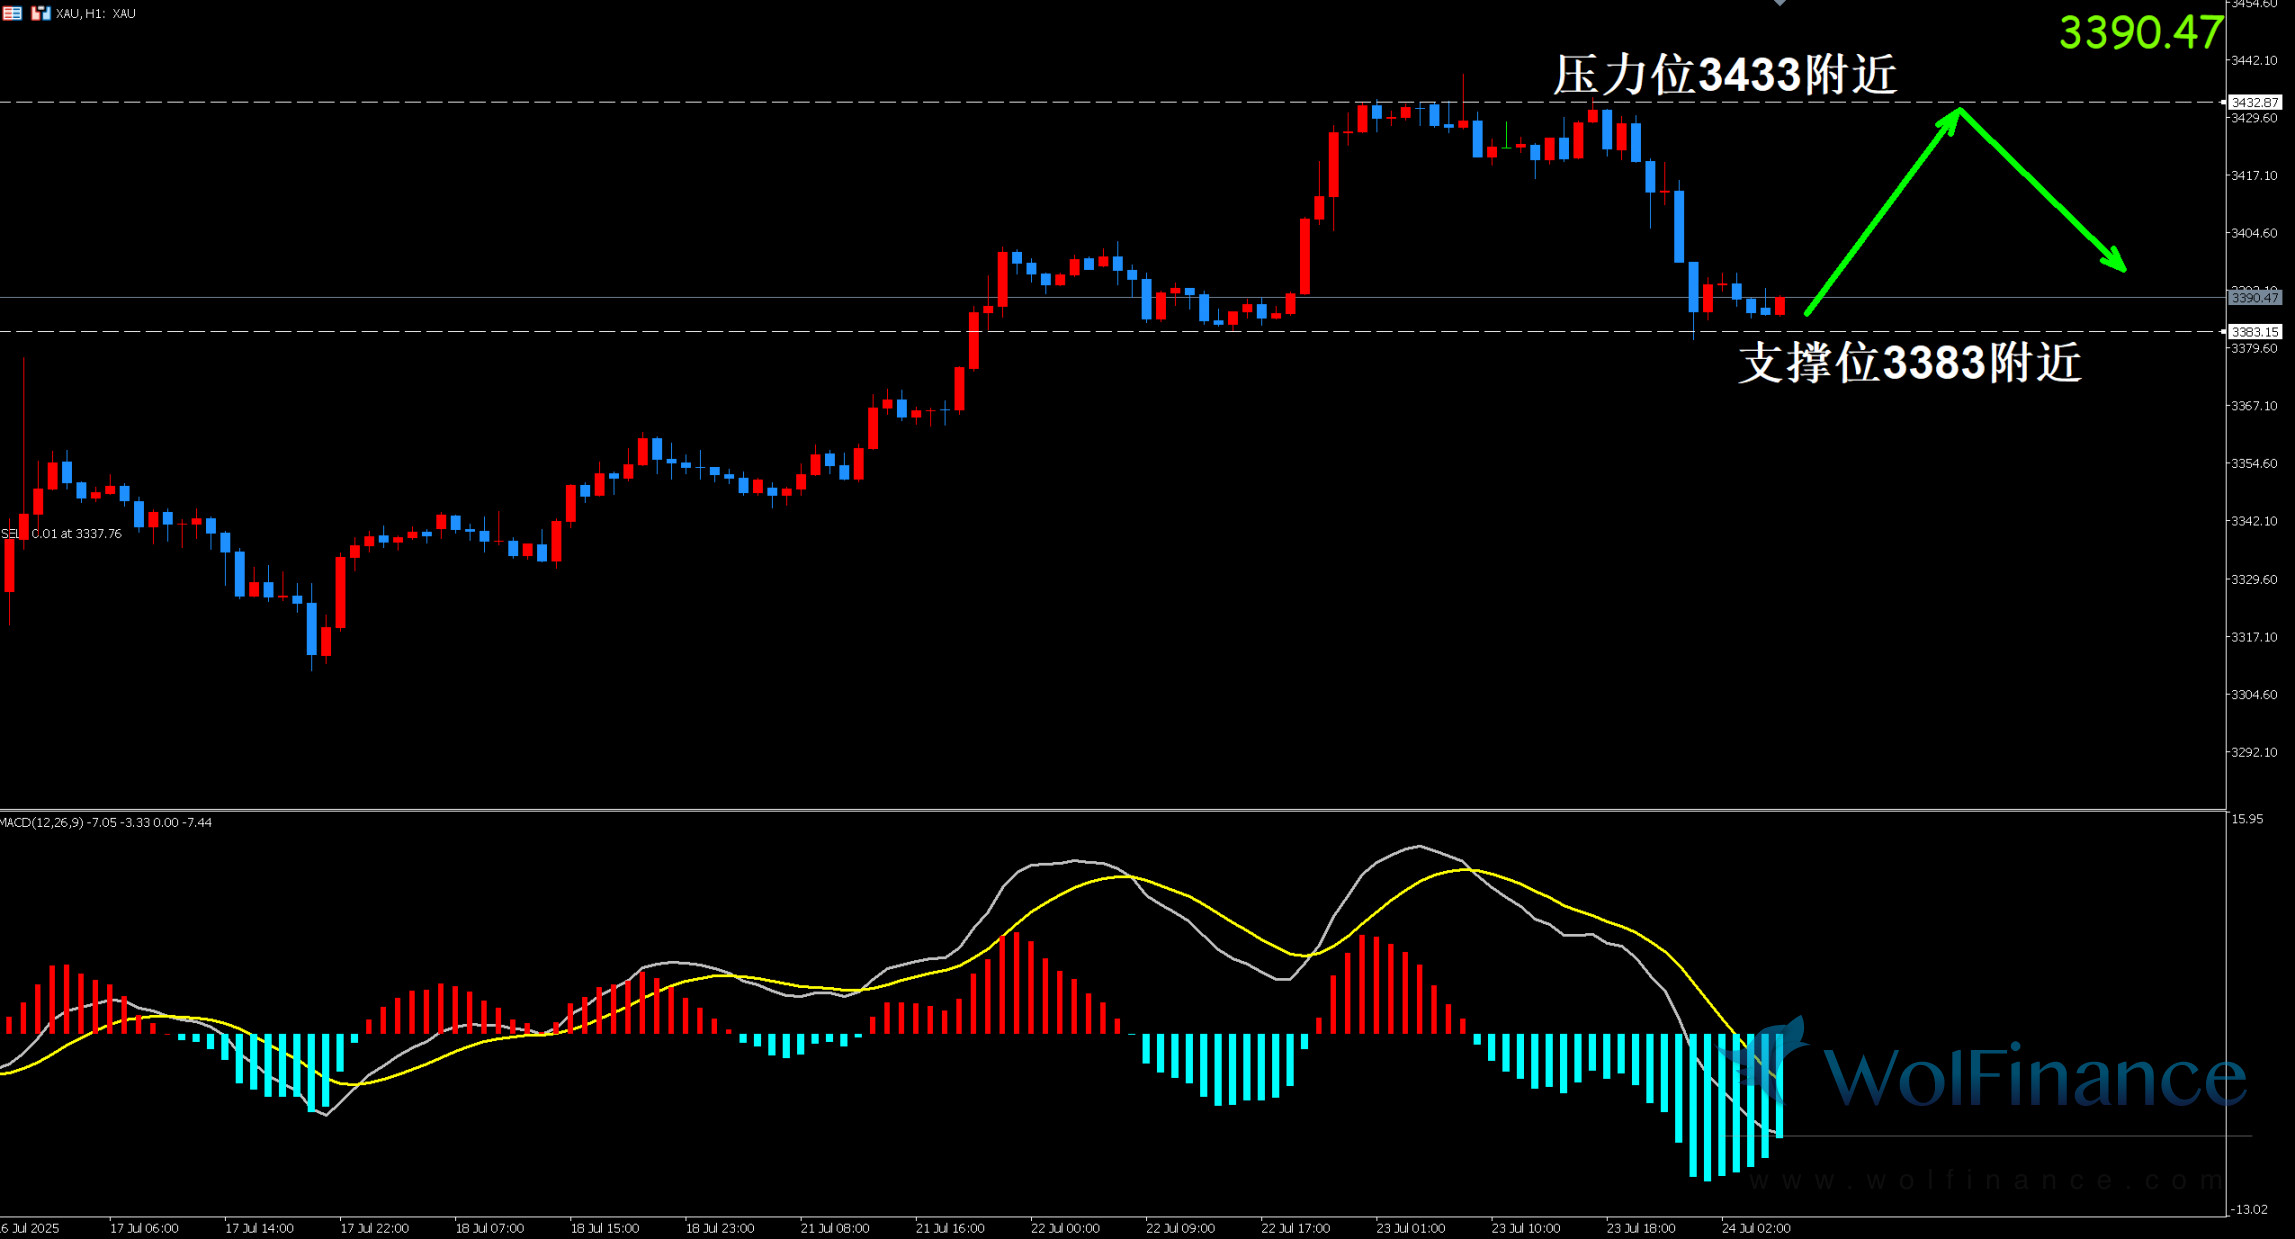2295x1239 pixels.
Task: Click the 3442.10 price scale value
Action: point(2254,60)
